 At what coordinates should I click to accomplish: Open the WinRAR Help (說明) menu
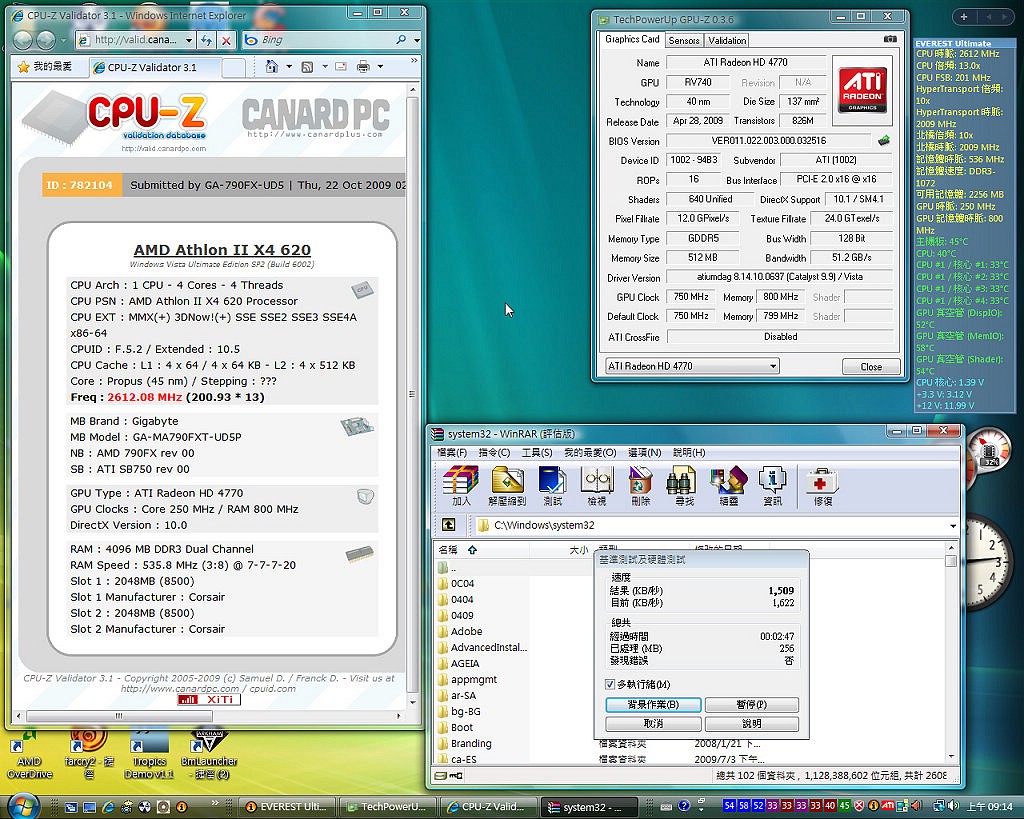pos(689,453)
